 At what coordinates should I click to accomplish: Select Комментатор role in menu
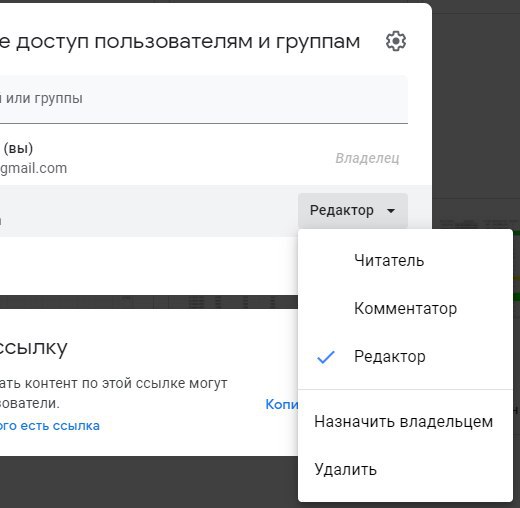tap(405, 308)
